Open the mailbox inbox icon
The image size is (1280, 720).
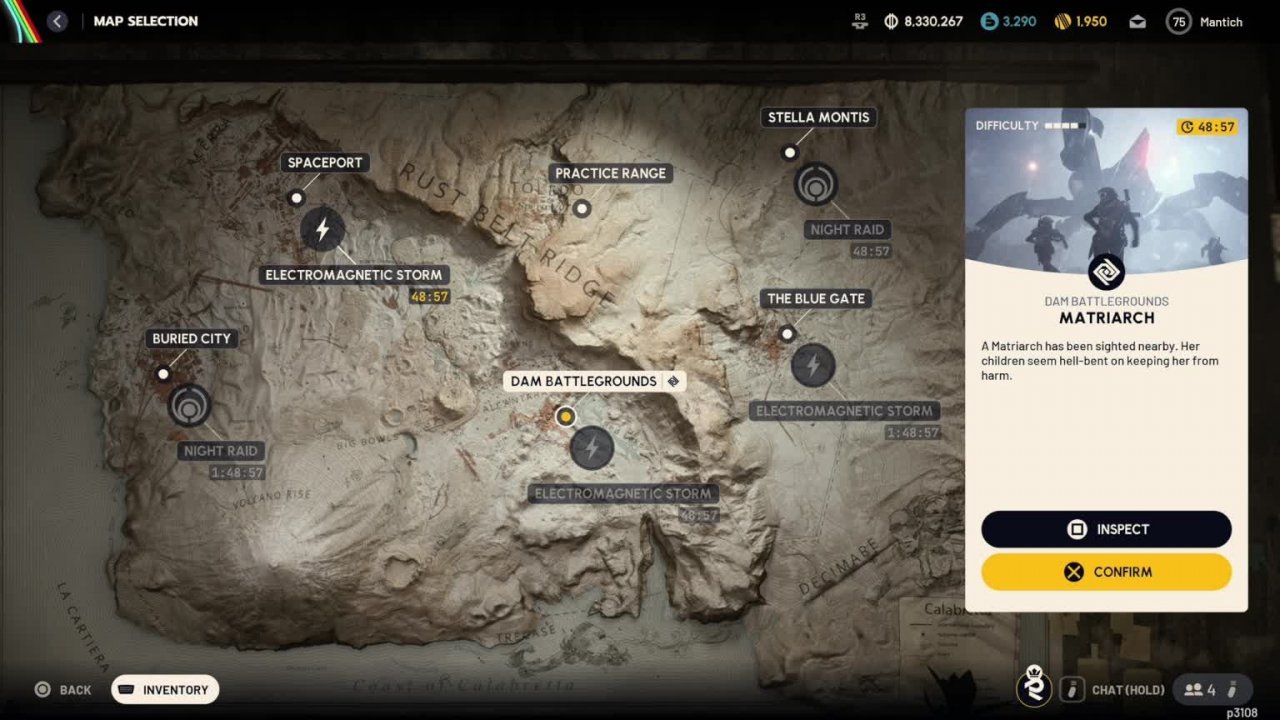click(1137, 21)
